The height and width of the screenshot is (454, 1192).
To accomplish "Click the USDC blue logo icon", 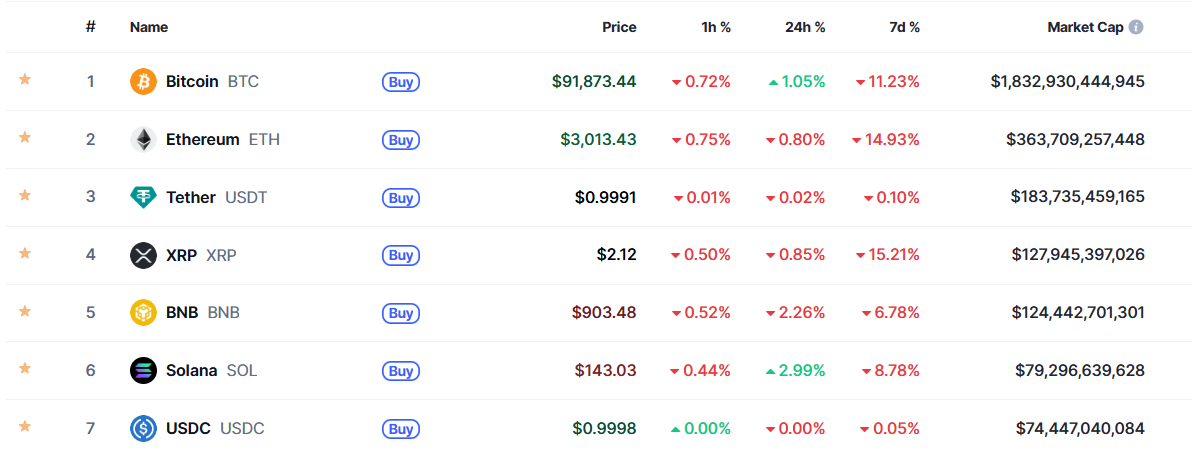I will coord(143,428).
